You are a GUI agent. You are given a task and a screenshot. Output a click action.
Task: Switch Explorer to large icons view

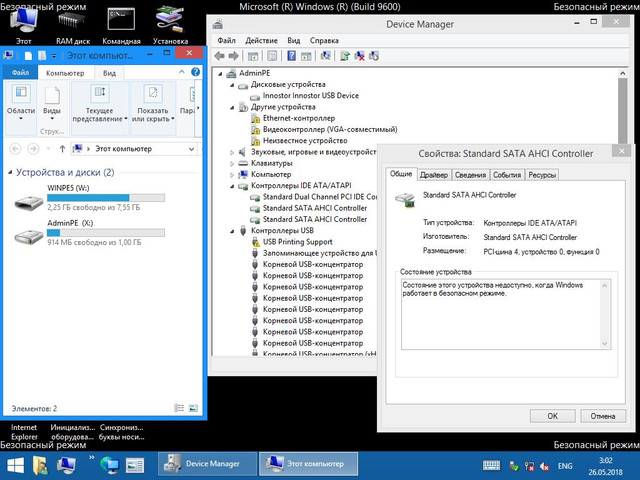[193, 408]
